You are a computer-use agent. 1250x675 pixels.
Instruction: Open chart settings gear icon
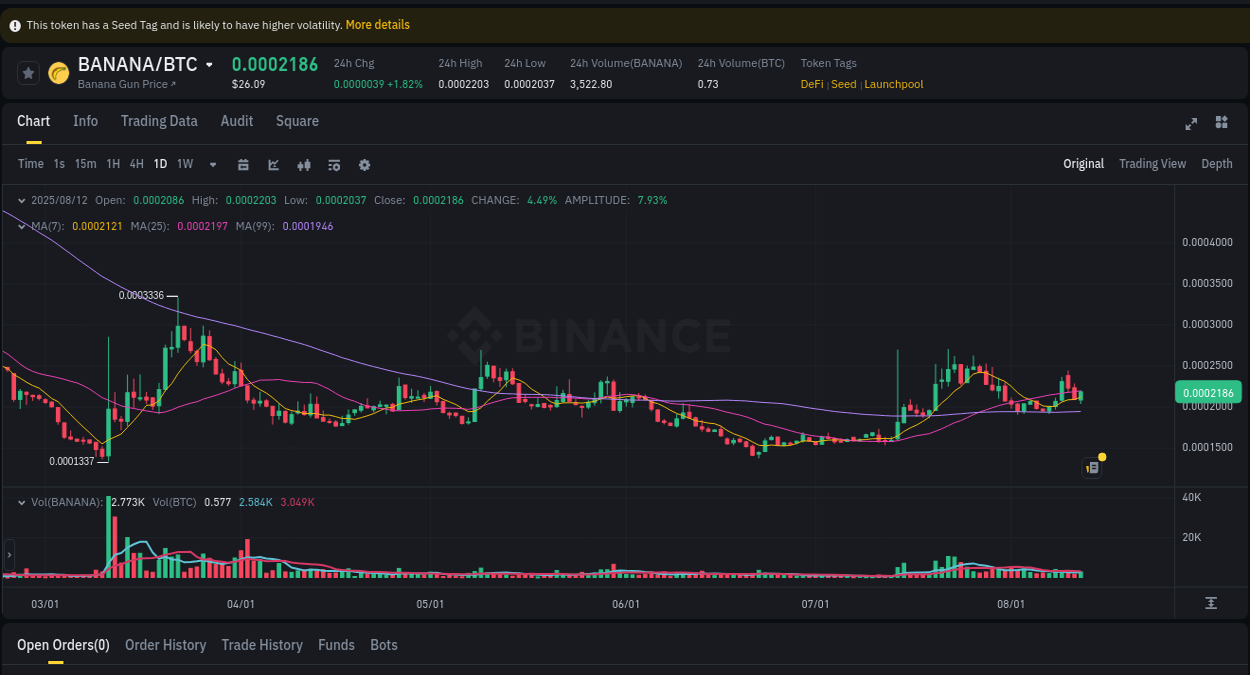click(x=364, y=164)
